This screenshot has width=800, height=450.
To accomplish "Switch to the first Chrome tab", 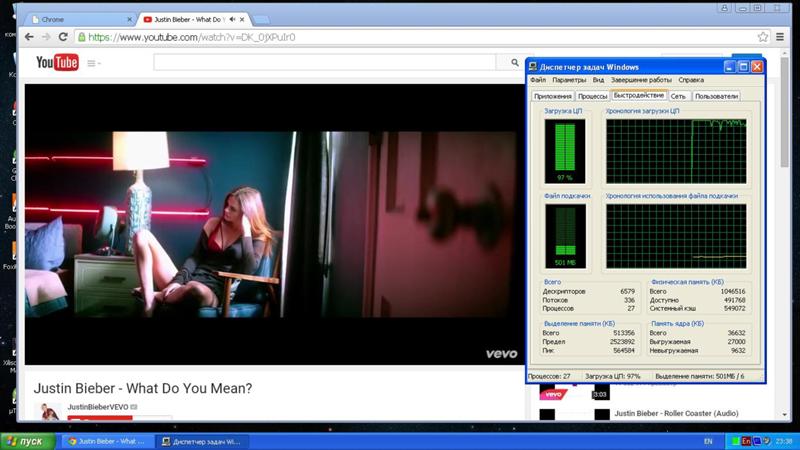I will point(79,19).
